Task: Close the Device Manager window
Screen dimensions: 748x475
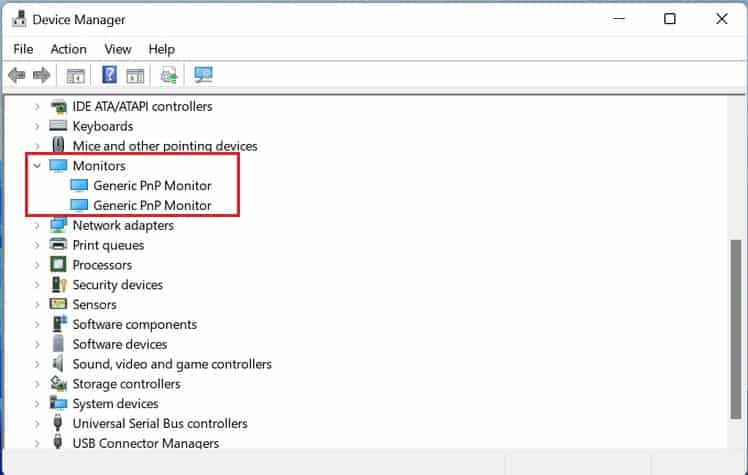Action: (722, 19)
